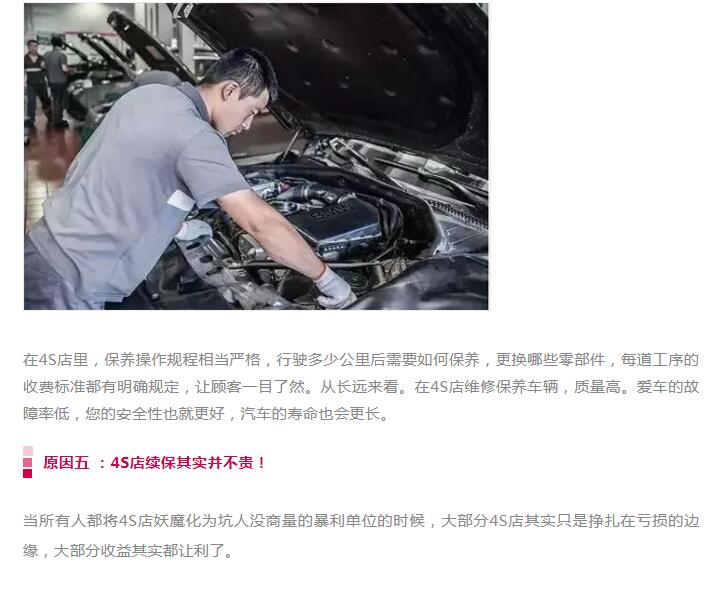This screenshot has height=591, width=725.
Task: Click the medium pink square beside heading
Action: pos(28,462)
